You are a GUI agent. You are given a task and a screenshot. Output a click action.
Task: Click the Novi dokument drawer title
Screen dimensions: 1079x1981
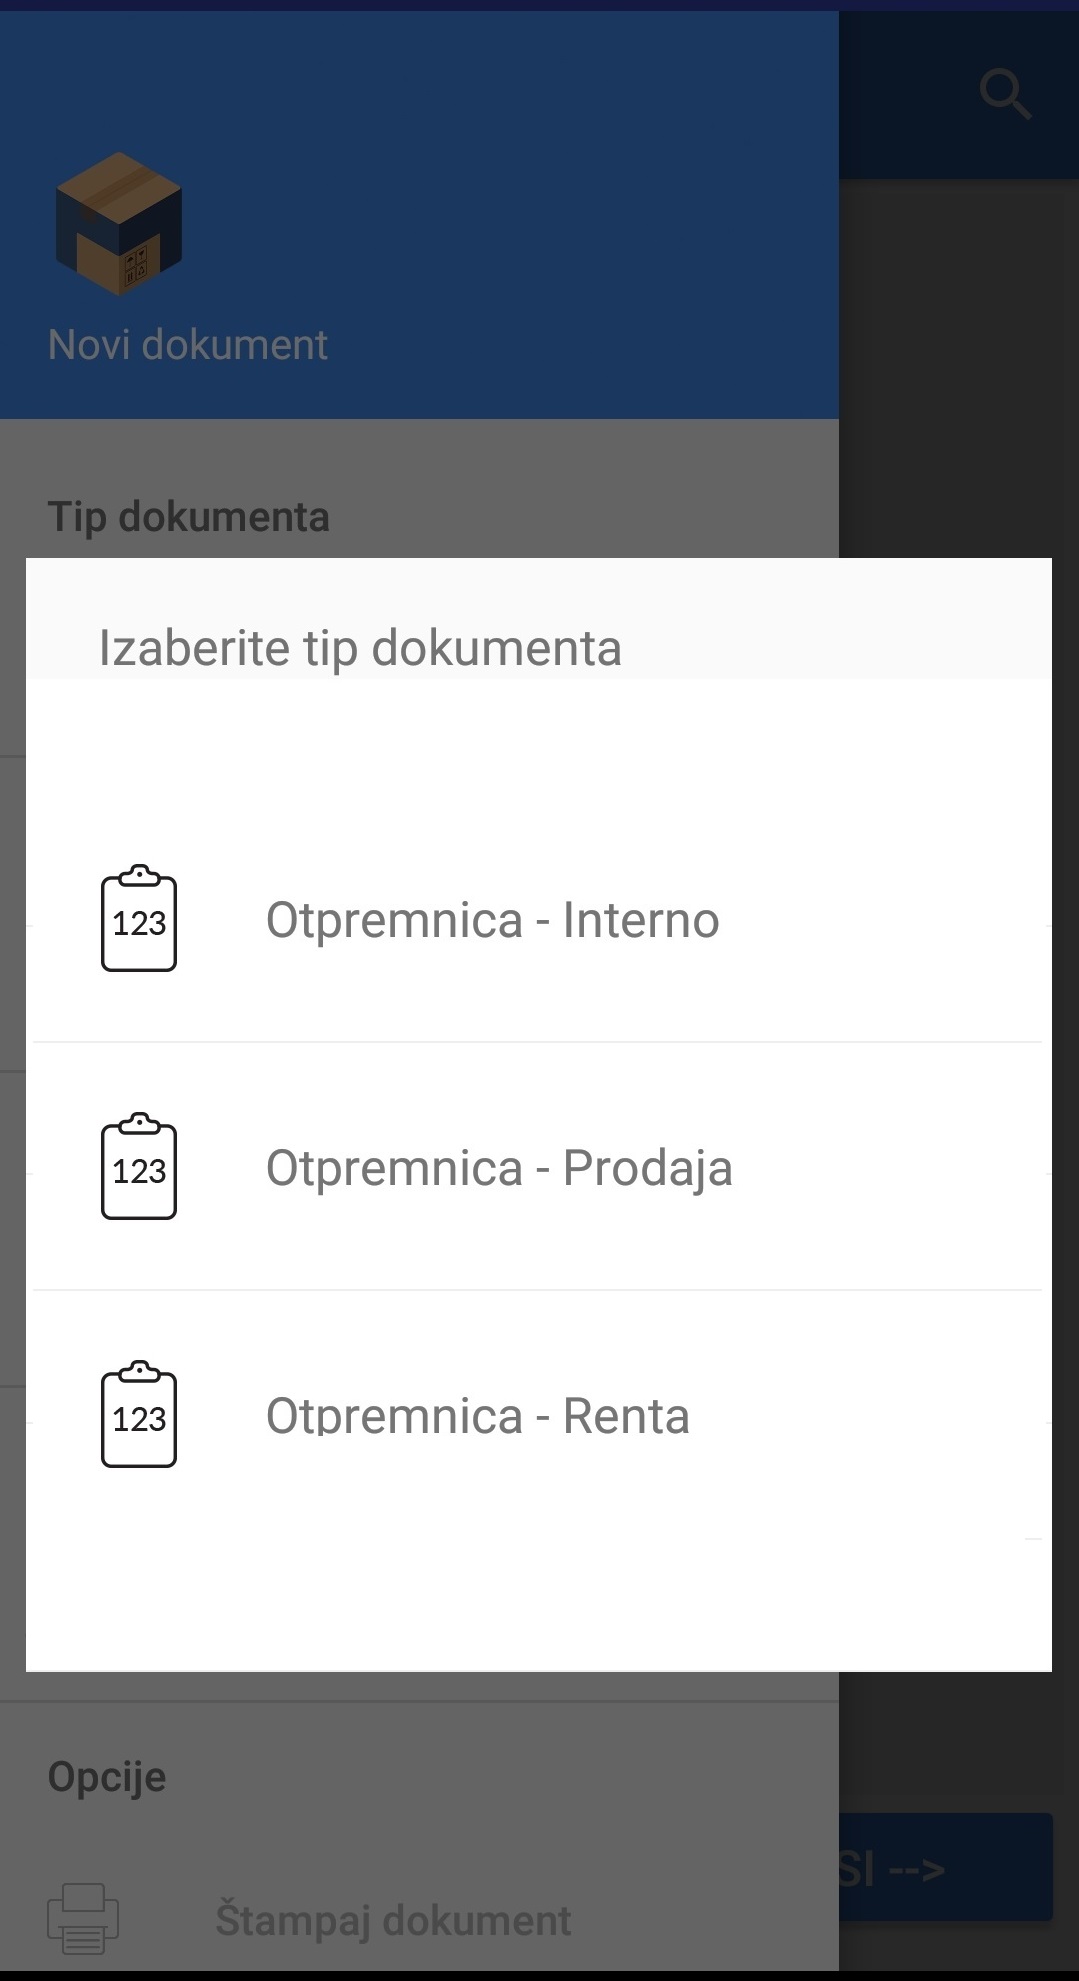tap(187, 345)
